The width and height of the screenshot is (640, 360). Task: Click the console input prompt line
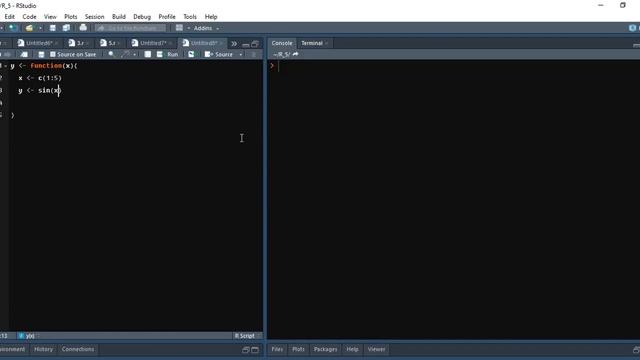click(453, 66)
